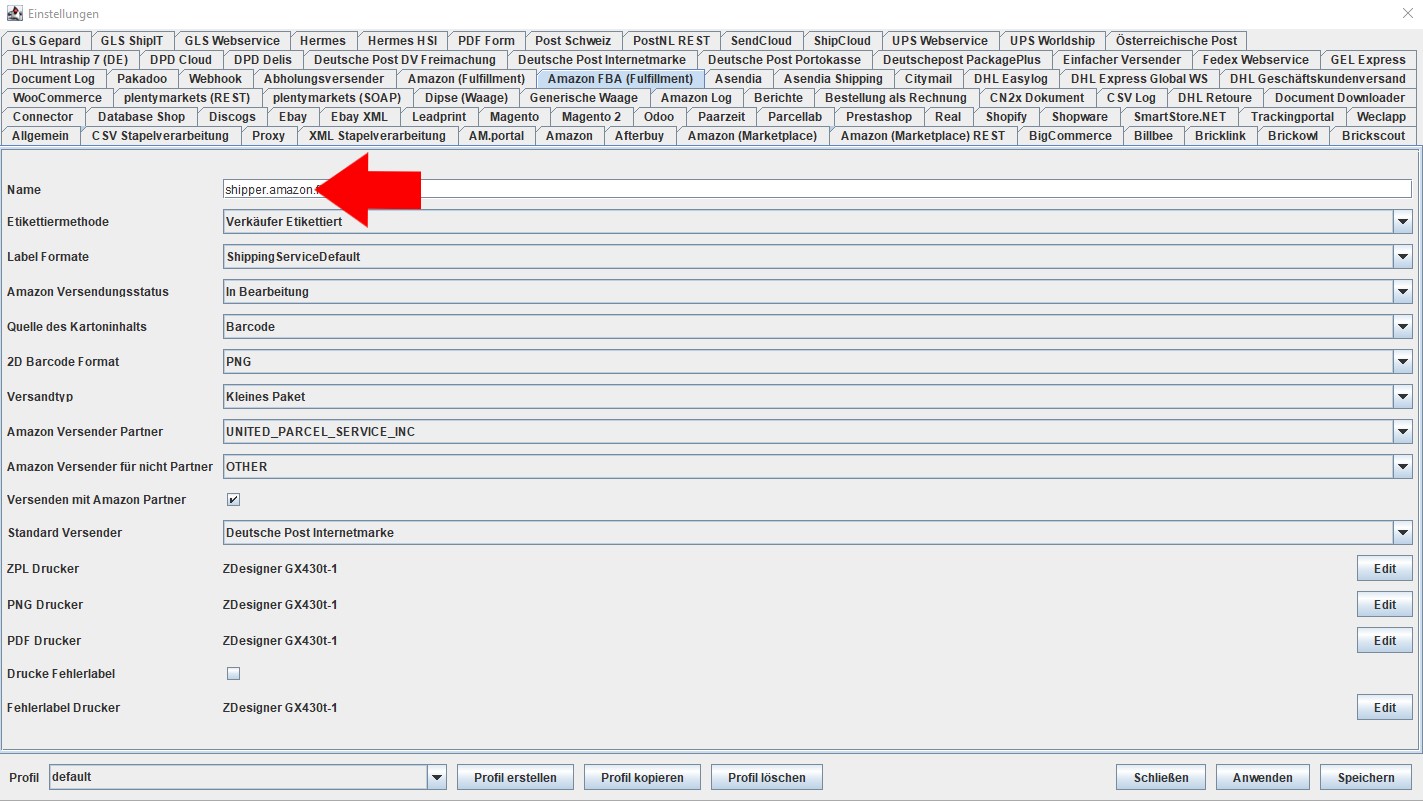
Task: Switch to ShipCloud tab
Action: 842,41
